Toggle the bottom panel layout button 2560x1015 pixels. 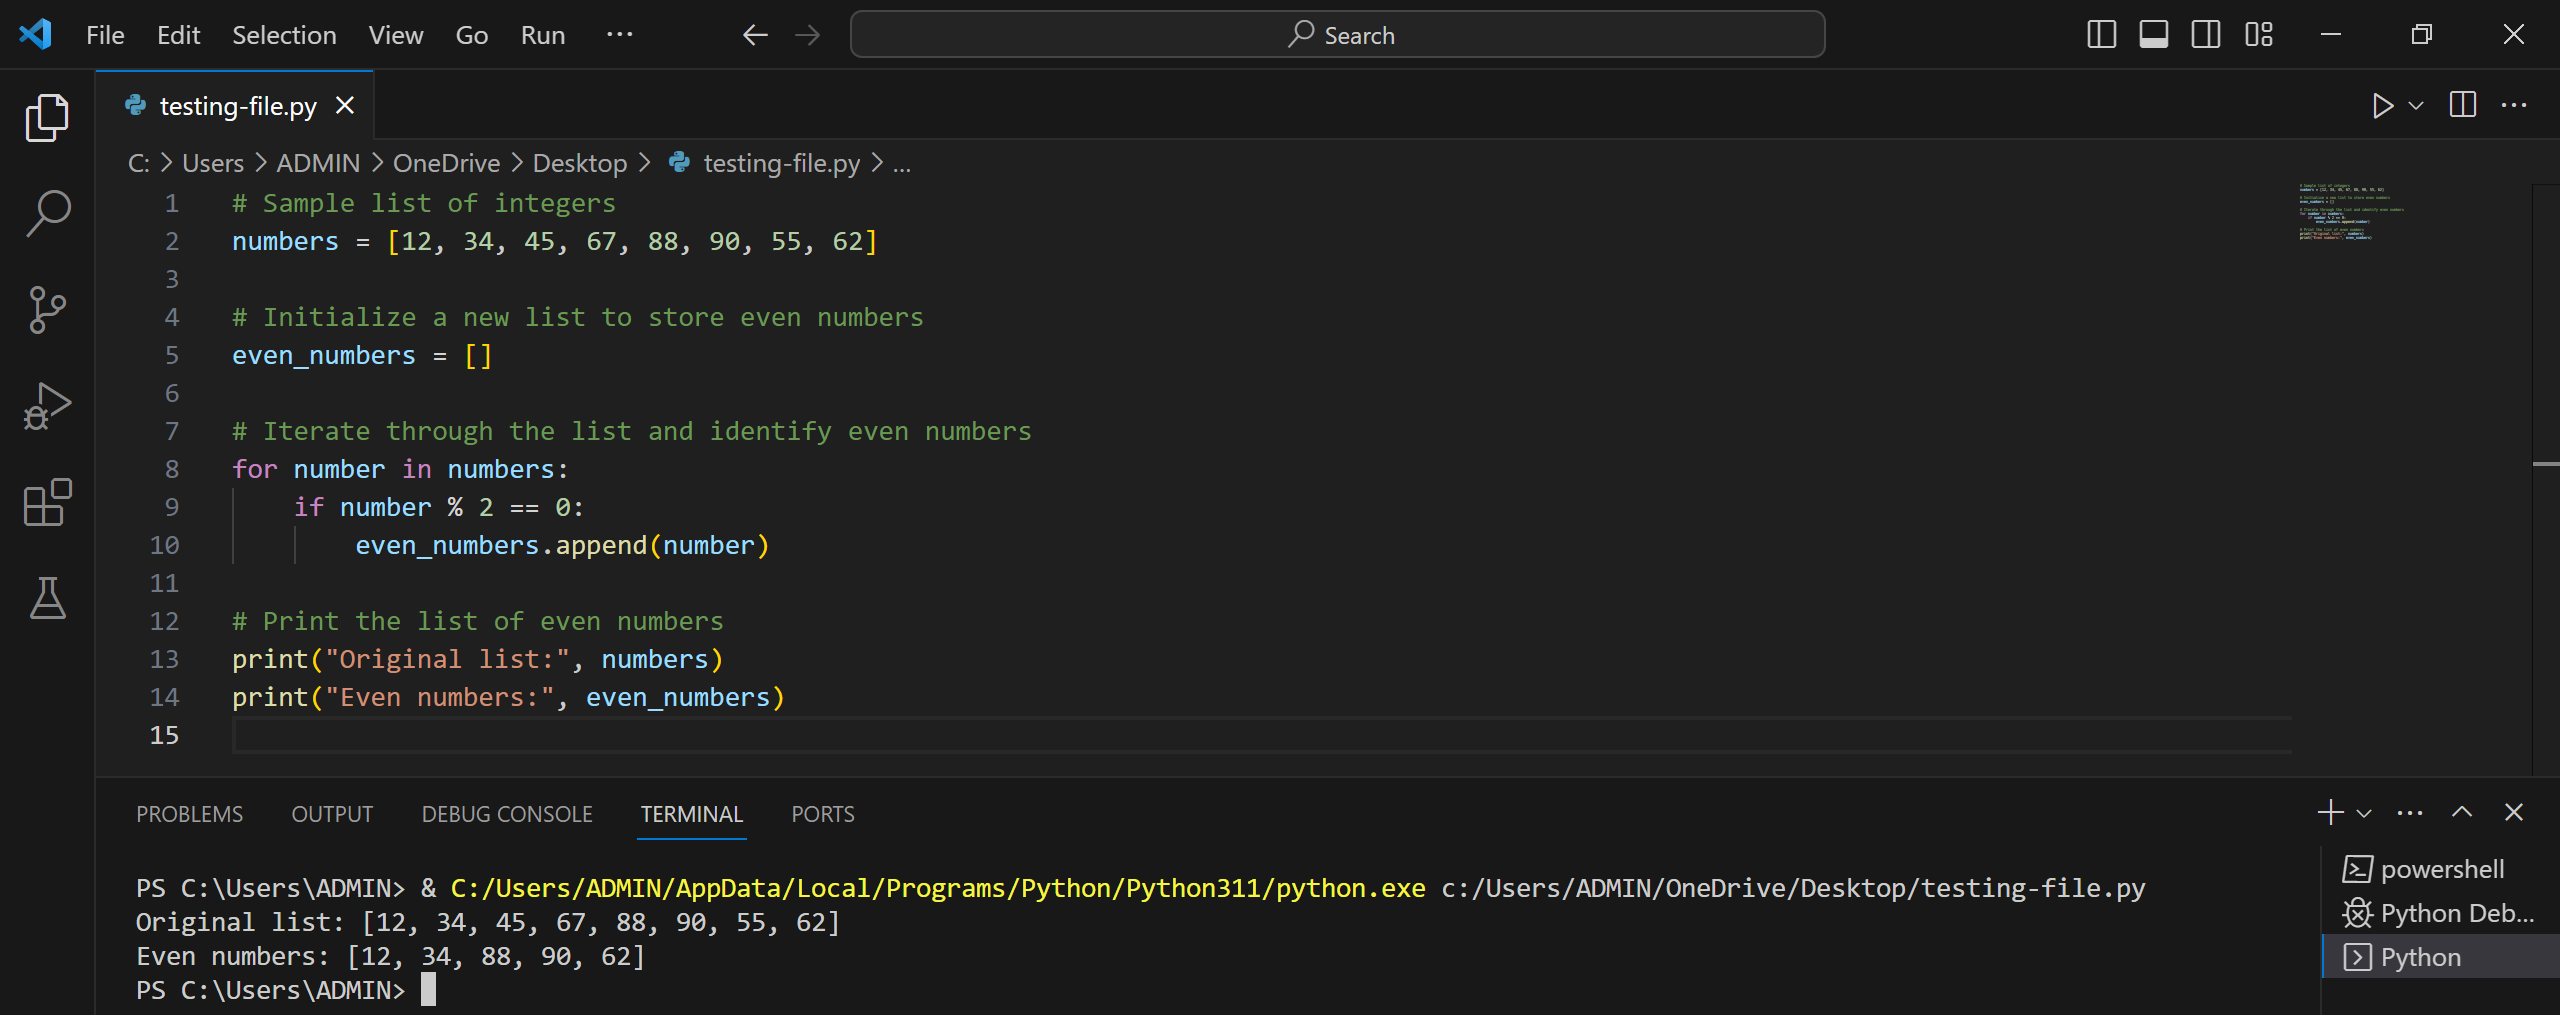click(x=2154, y=35)
